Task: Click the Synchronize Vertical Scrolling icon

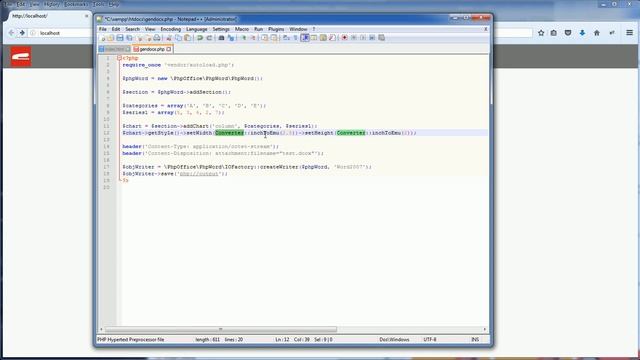Action: pos(264,38)
